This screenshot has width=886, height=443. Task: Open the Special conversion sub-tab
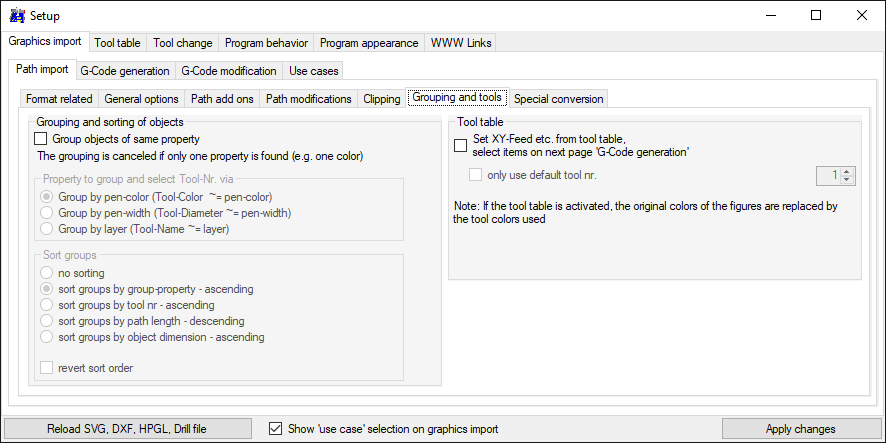559,99
